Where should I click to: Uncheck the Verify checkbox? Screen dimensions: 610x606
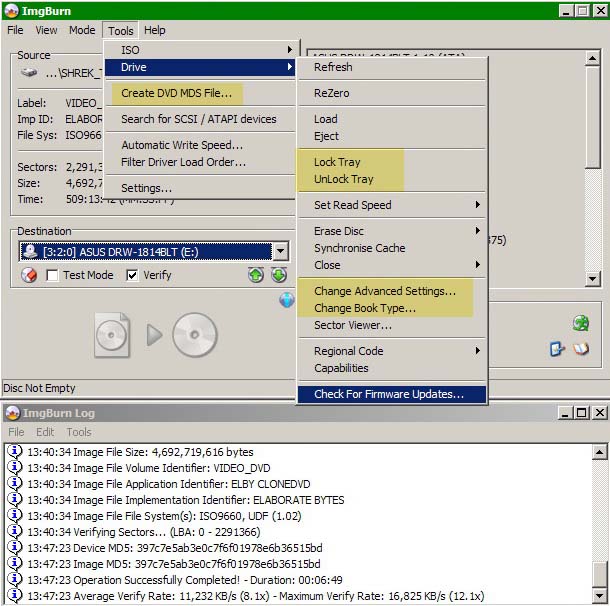pyautogui.click(x=132, y=275)
